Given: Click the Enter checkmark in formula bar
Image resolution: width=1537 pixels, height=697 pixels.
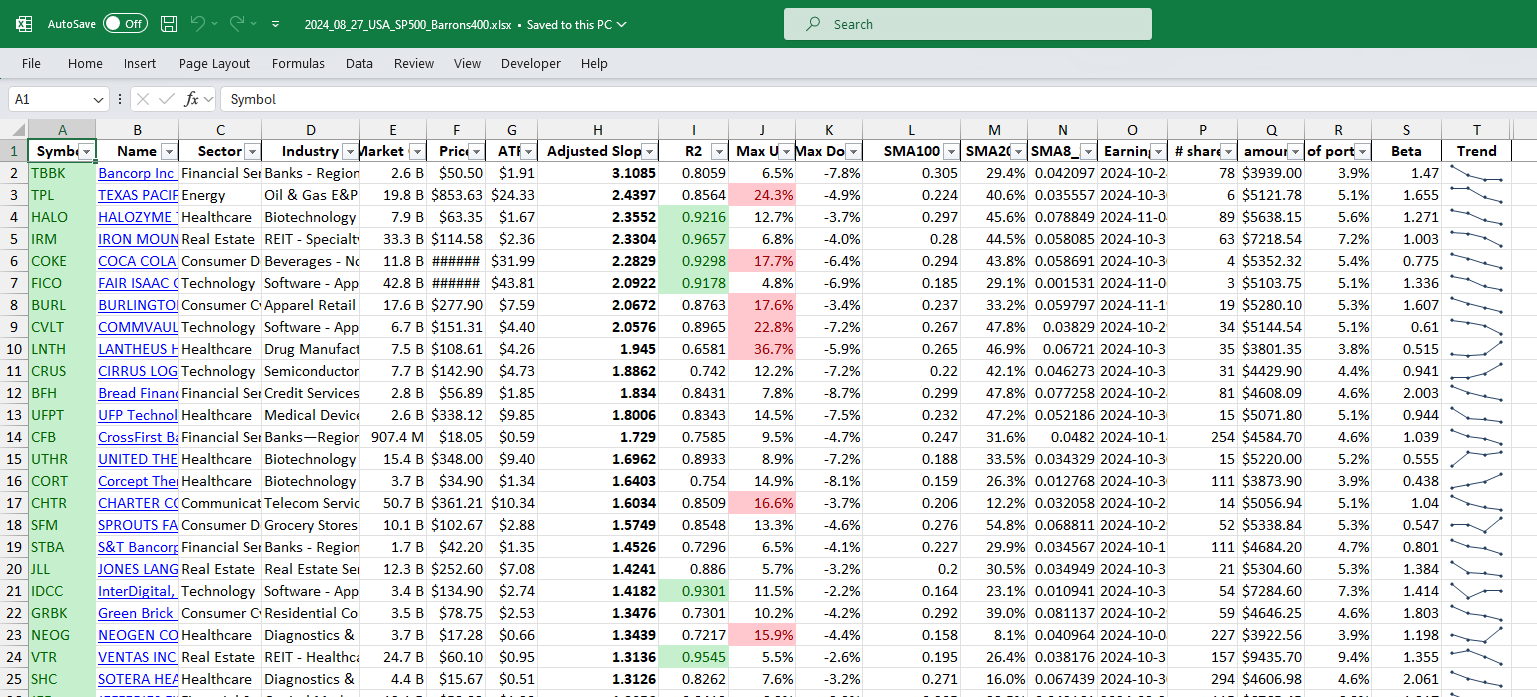Looking at the screenshot, I should 167,99.
